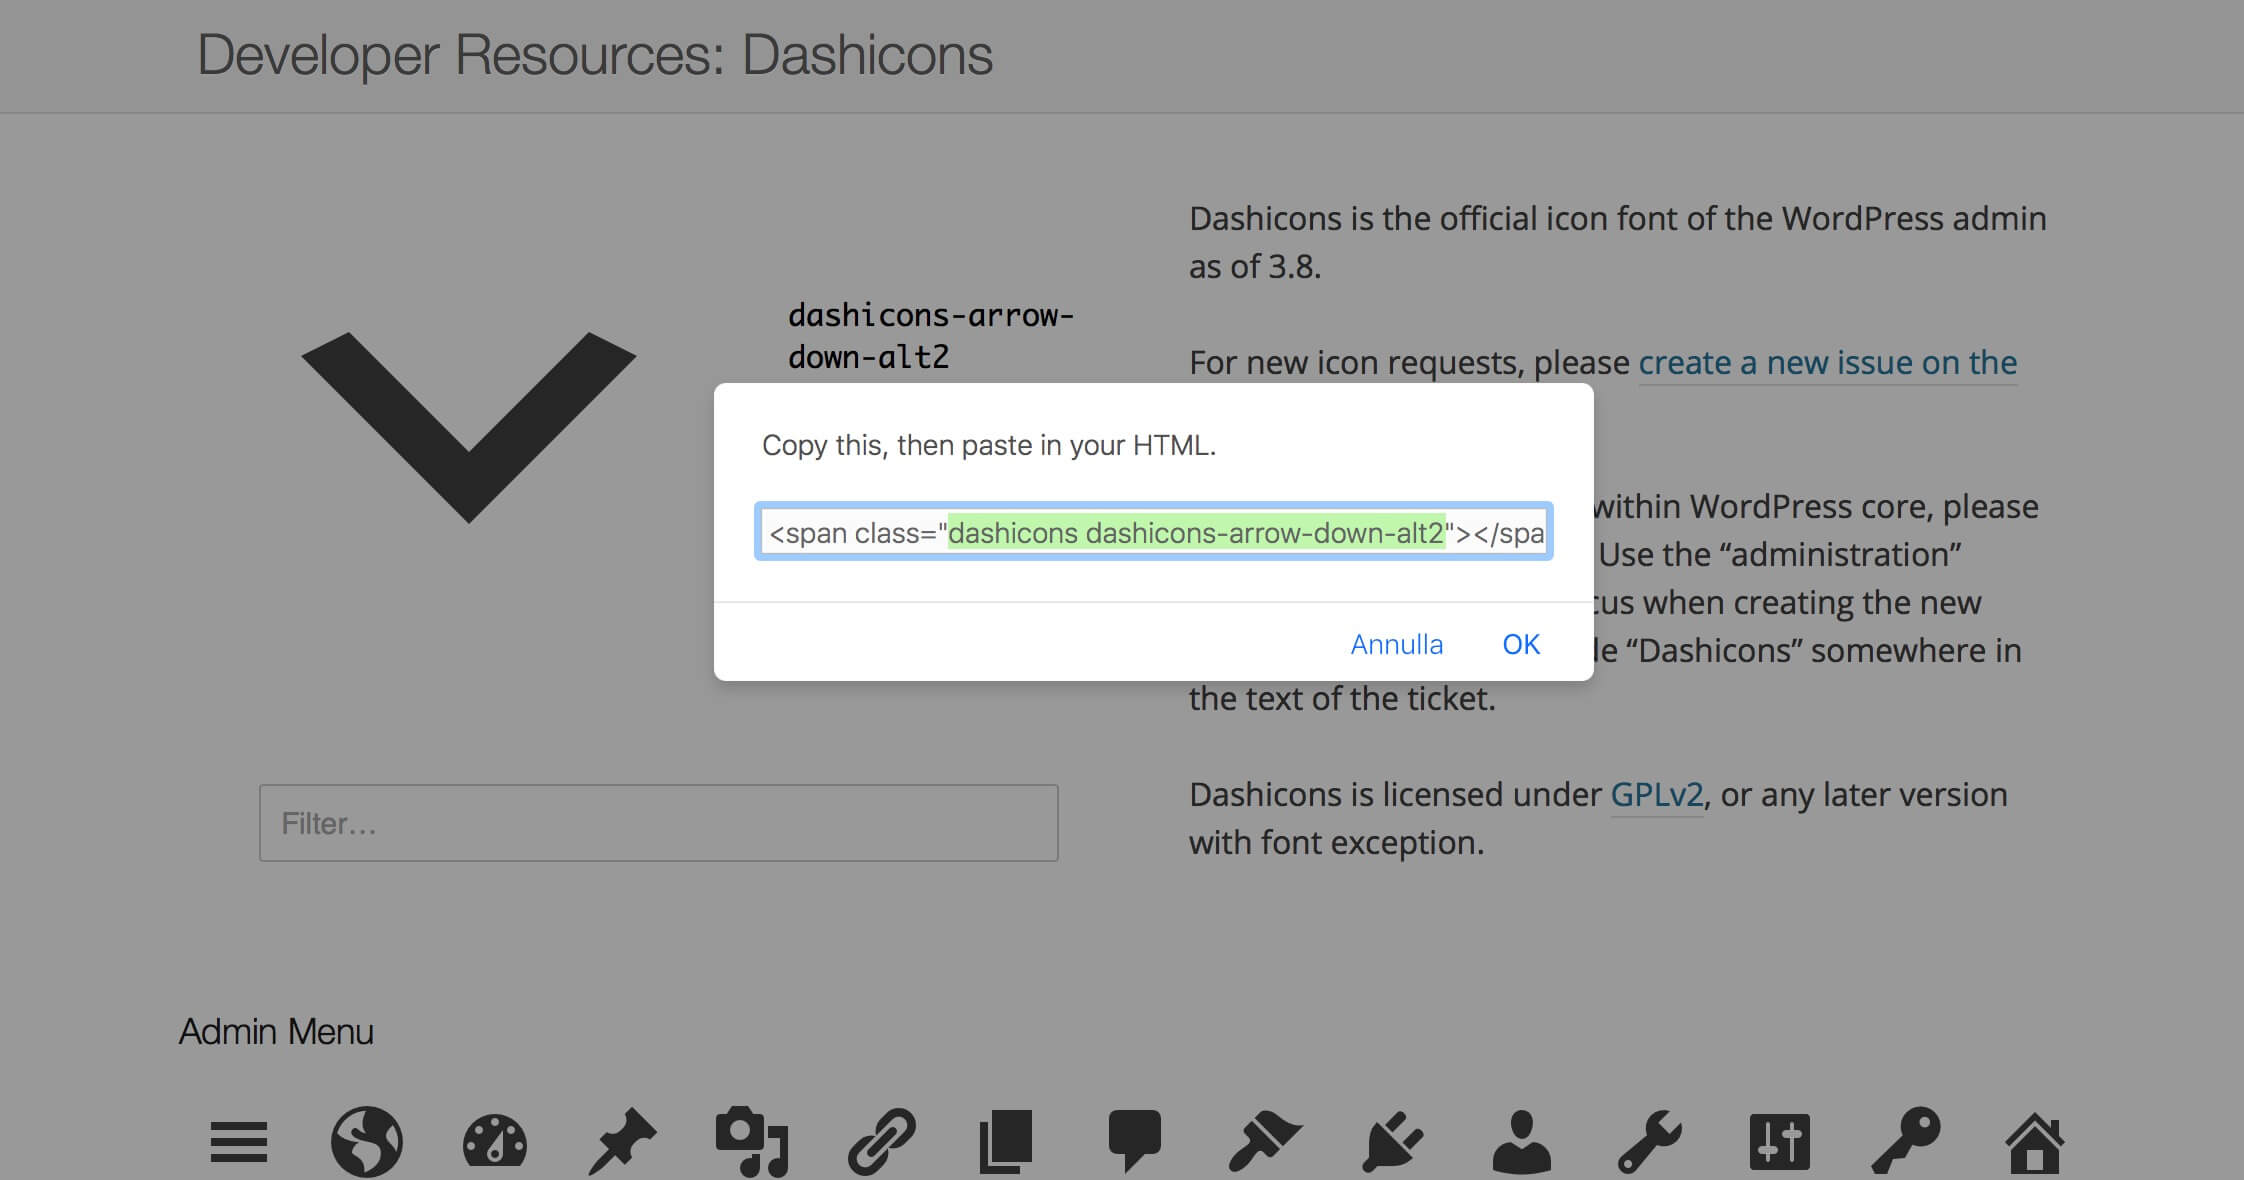
Task: Select the globe site dashicon
Action: point(367,1142)
